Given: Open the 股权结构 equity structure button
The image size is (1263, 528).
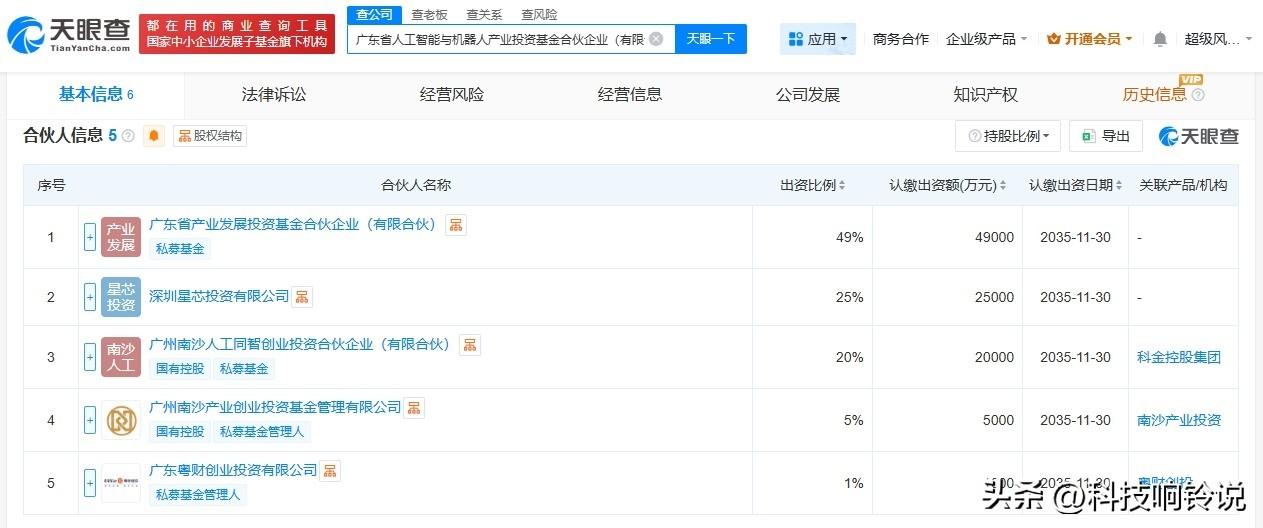Looking at the screenshot, I should 210,136.
